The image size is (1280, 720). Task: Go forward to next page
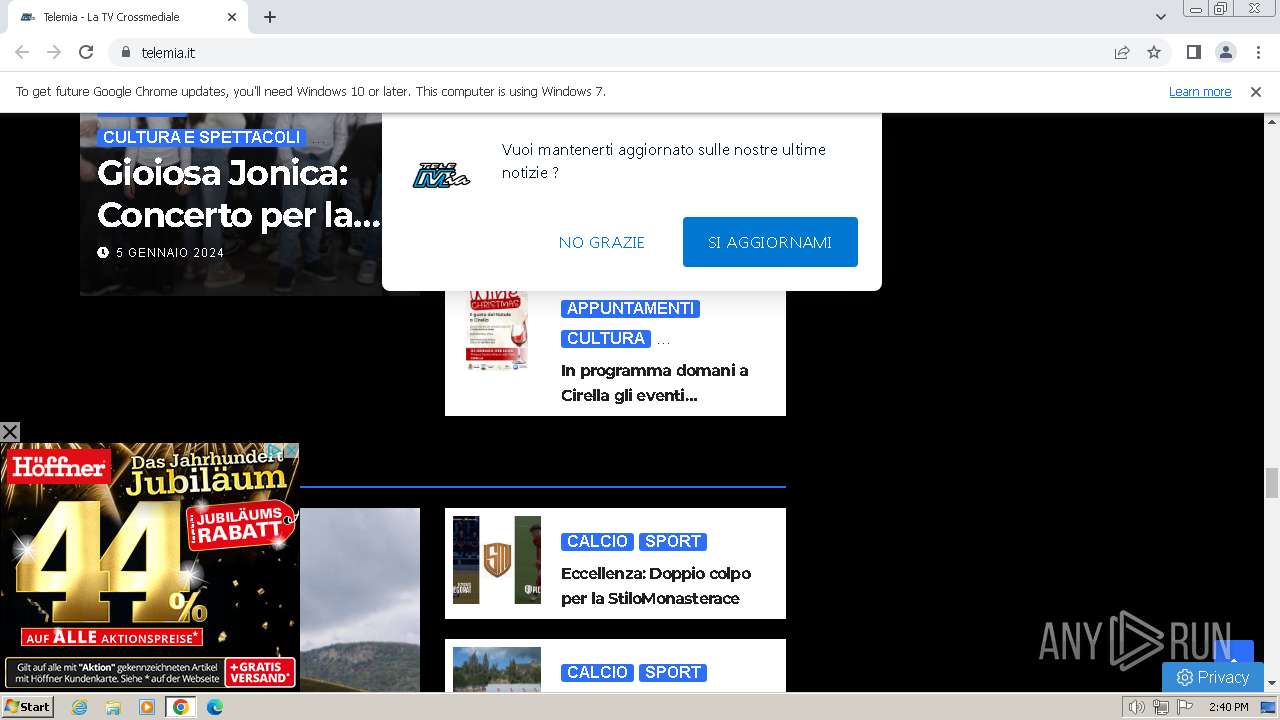click(54, 52)
